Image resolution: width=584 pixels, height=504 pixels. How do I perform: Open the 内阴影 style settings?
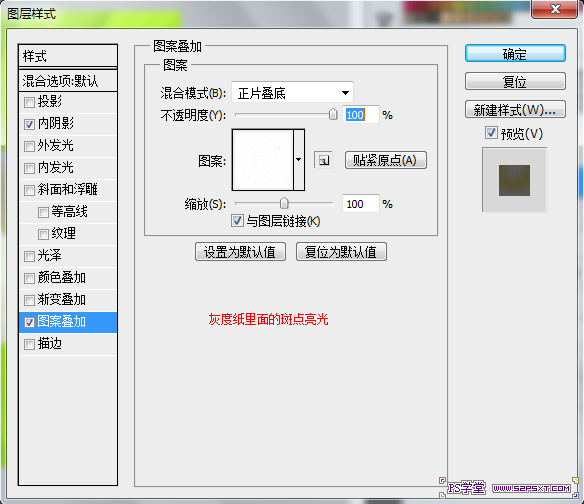[x=56, y=124]
